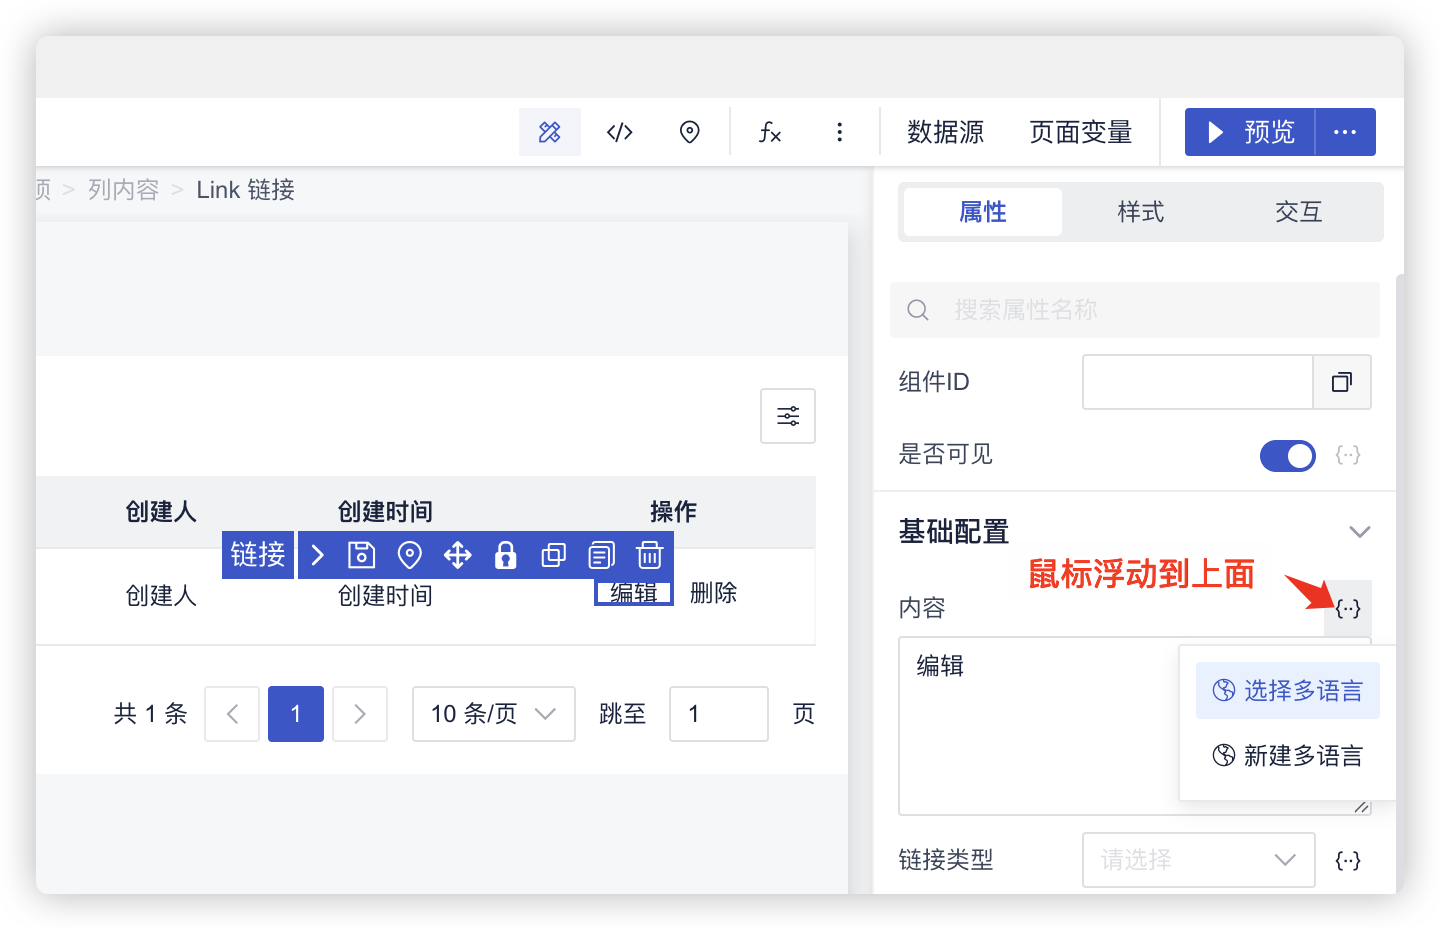Open the 10 条/页 page size dropdown
This screenshot has height=930, width=1440.
coord(493,714)
